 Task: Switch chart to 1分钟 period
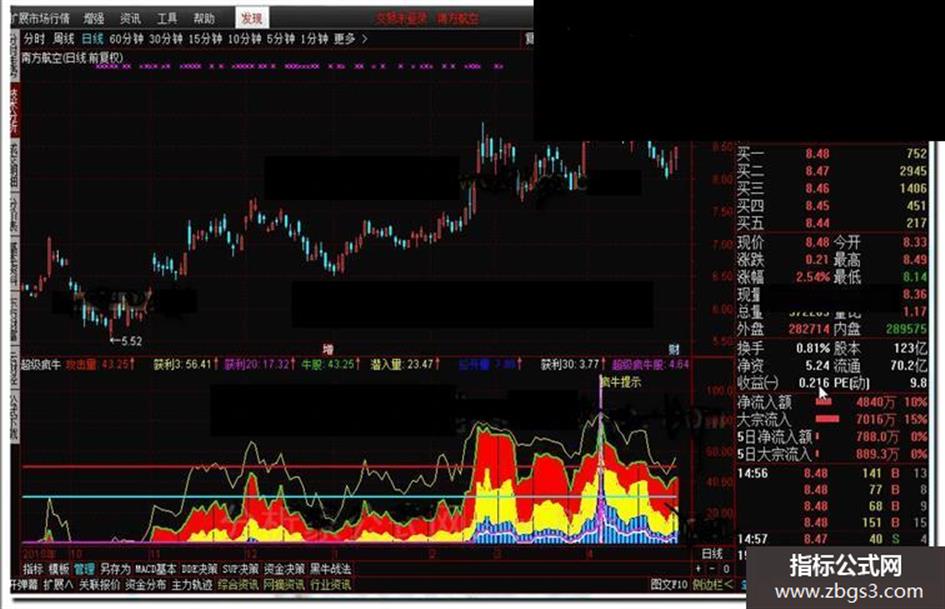pos(313,39)
